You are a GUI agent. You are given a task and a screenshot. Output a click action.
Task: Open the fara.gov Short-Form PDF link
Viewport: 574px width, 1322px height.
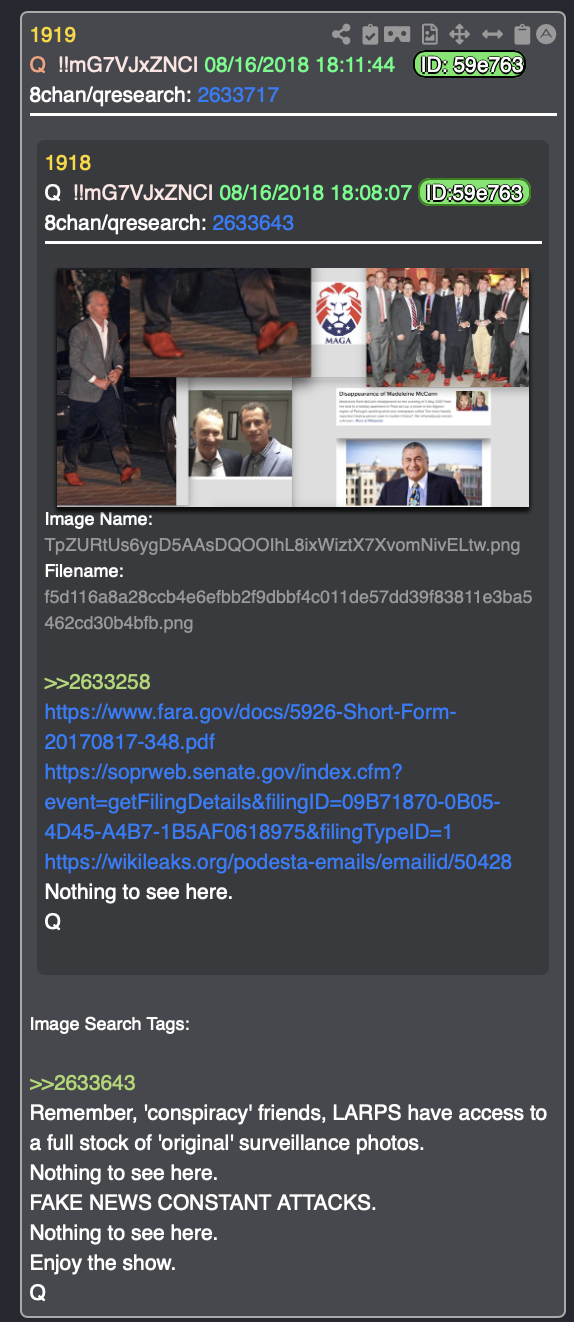pos(250,727)
